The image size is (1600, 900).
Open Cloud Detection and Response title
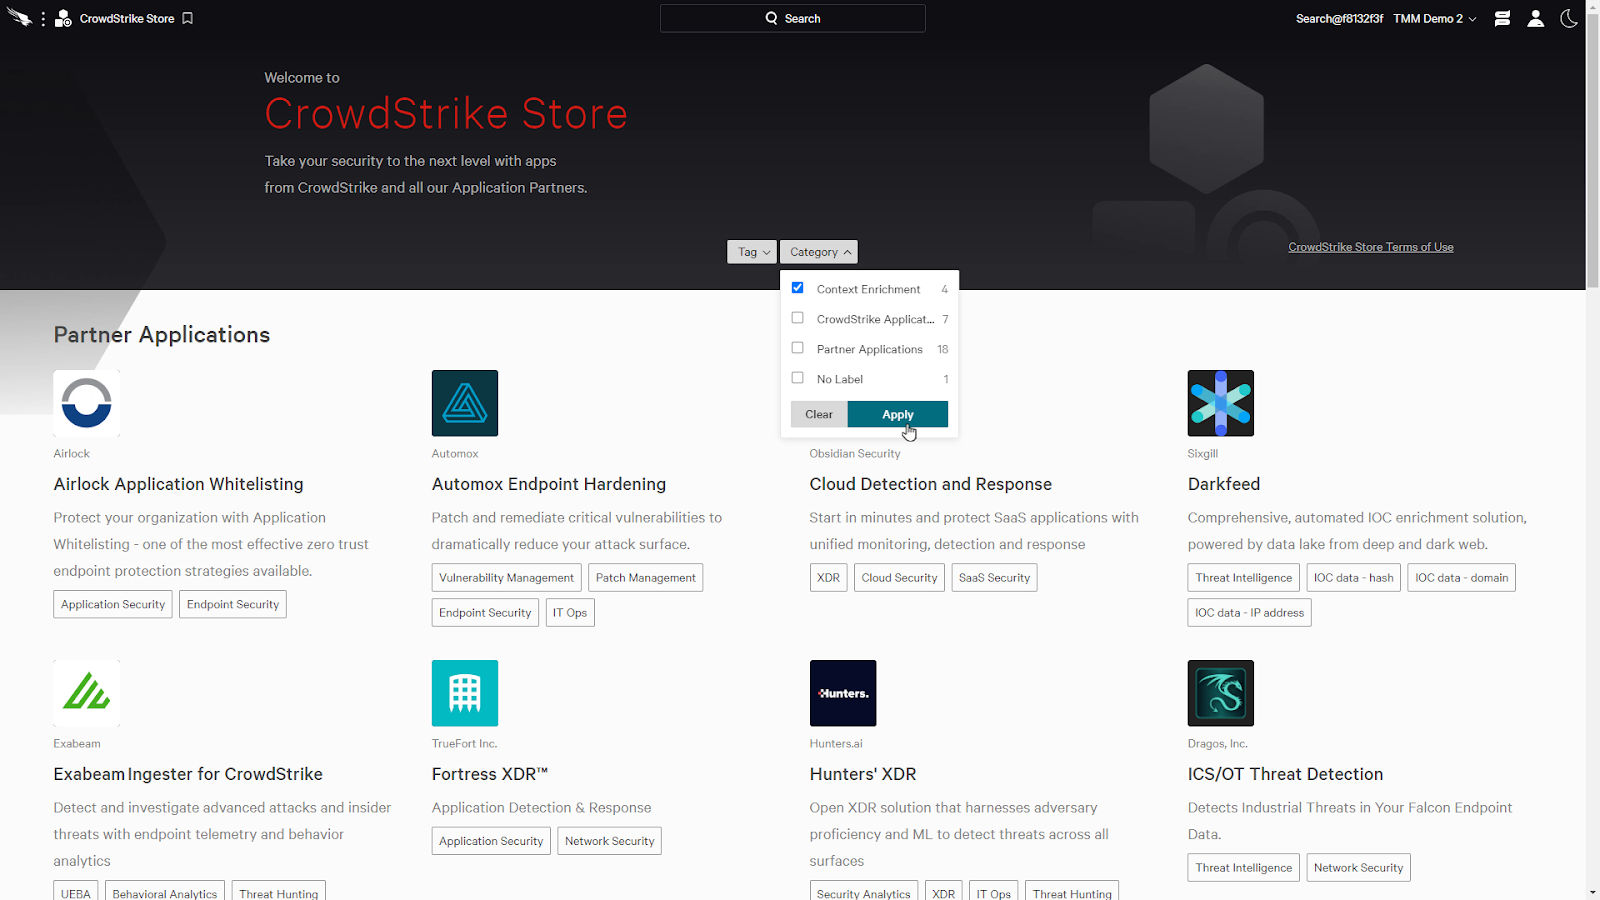pyautogui.click(x=931, y=484)
